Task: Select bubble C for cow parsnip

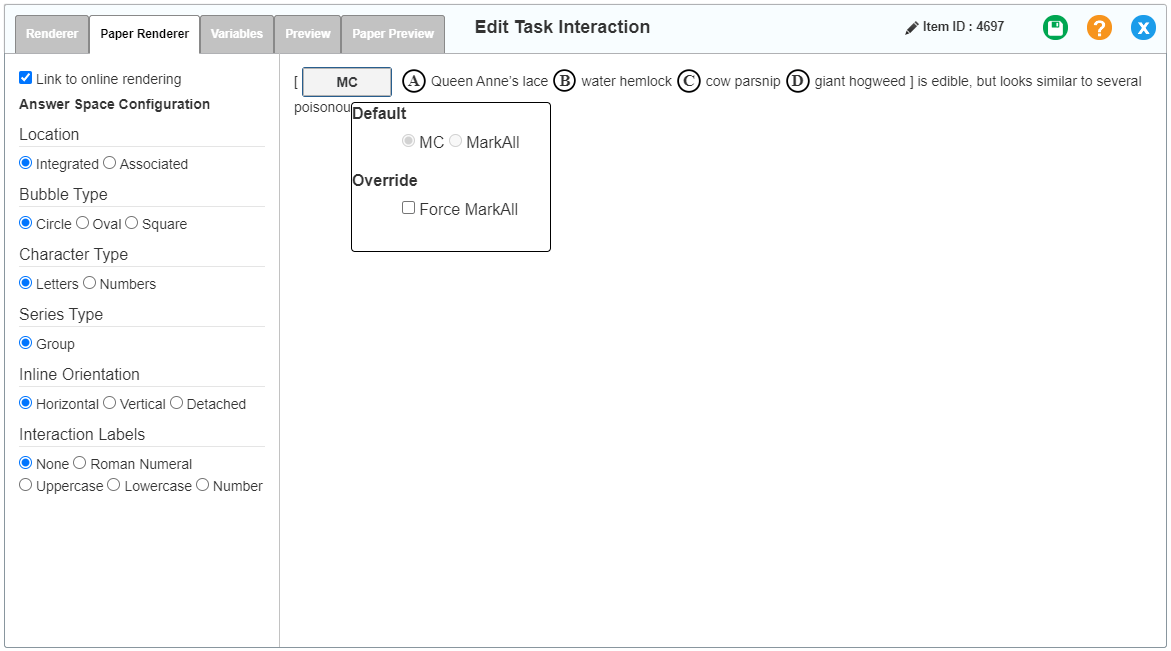Action: 689,81
